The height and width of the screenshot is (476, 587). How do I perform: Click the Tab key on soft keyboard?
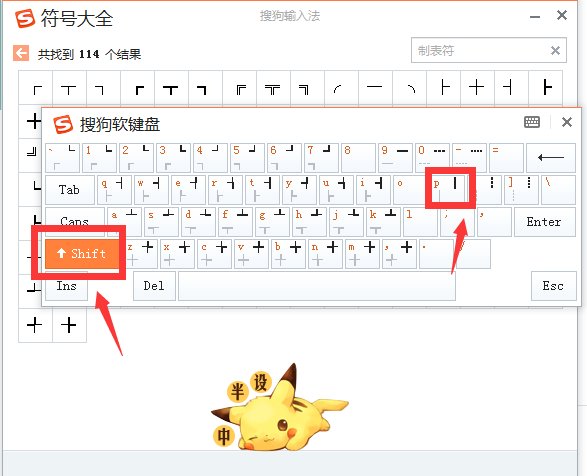tap(70, 190)
